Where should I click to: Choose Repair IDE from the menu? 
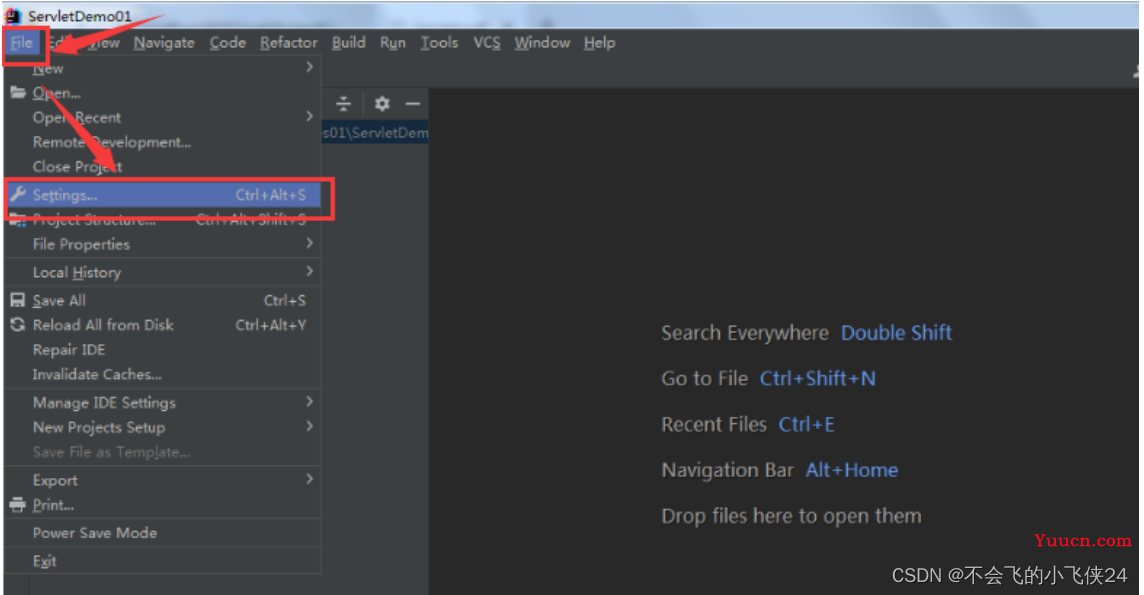68,350
